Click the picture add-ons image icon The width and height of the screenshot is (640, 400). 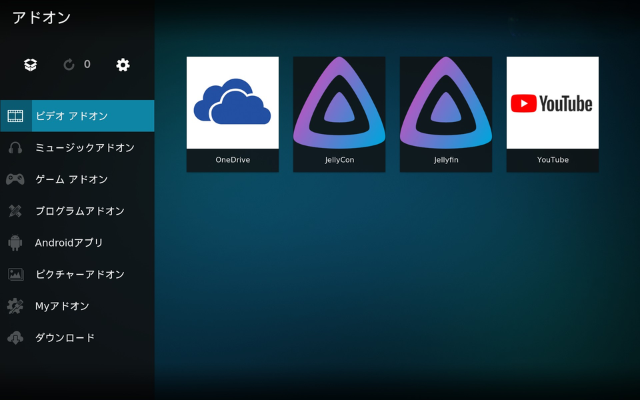[x=15, y=275]
